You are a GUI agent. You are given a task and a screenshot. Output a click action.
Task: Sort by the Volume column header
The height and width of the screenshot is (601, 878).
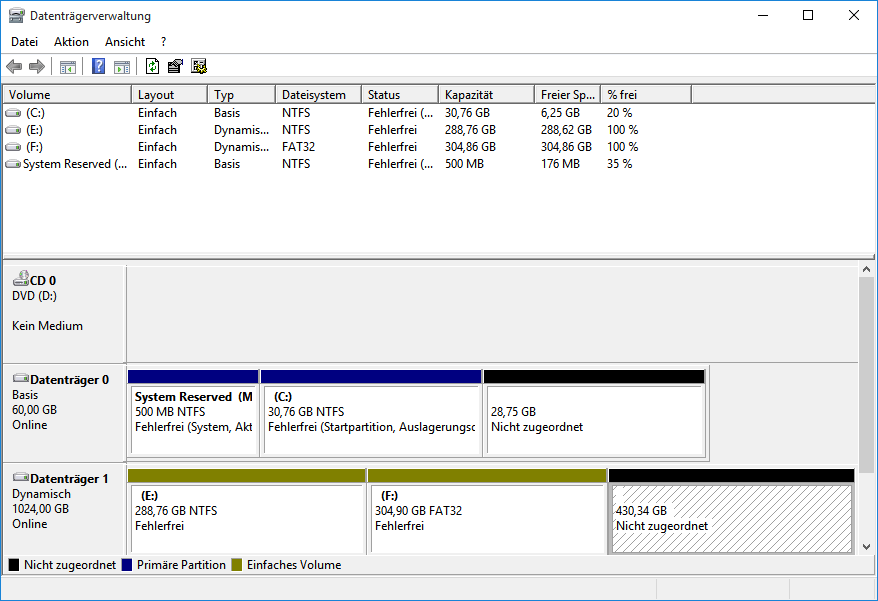[x=67, y=95]
